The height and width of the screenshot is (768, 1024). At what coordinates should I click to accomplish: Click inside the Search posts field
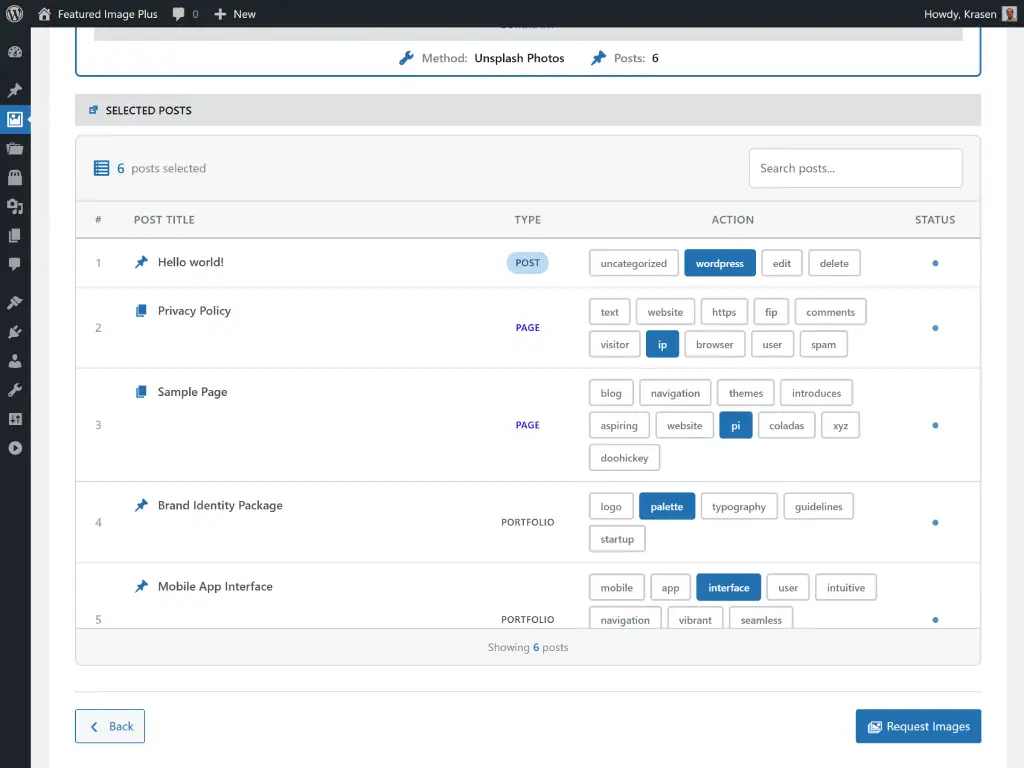(x=855, y=168)
